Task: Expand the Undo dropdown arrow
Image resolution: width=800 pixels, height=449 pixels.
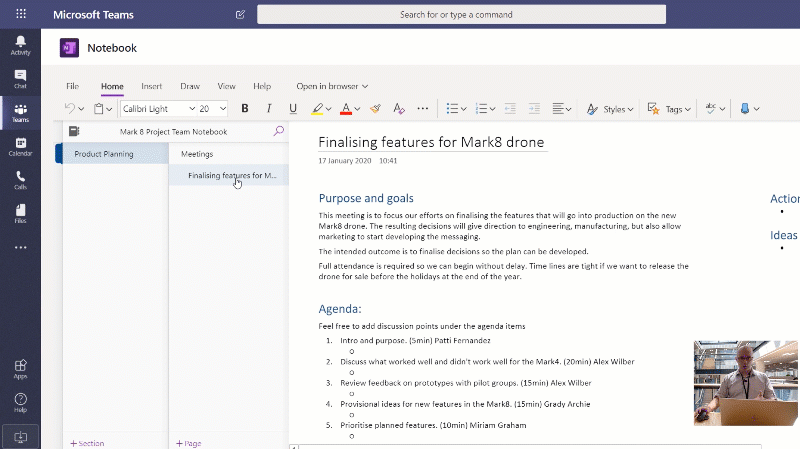Action: point(81,109)
